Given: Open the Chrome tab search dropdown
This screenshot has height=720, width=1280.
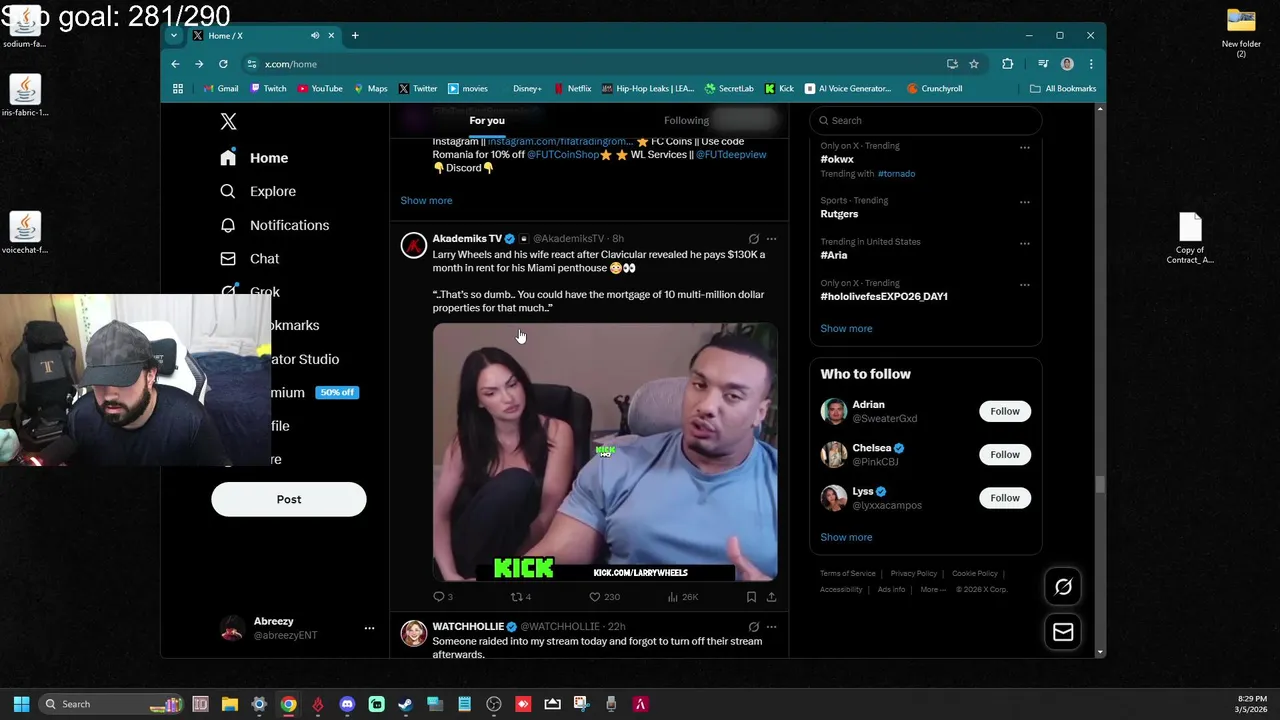Looking at the screenshot, I should (174, 35).
